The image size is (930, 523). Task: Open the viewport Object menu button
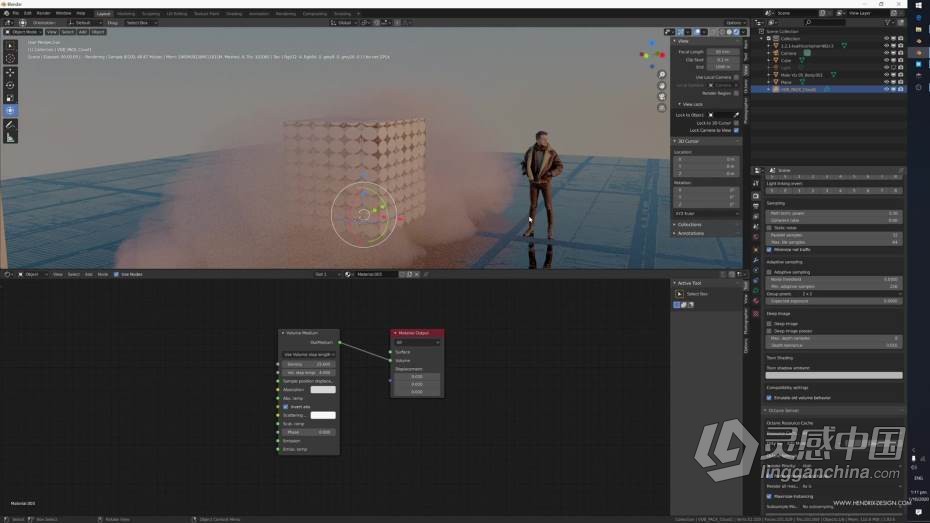pyautogui.click(x=98, y=32)
